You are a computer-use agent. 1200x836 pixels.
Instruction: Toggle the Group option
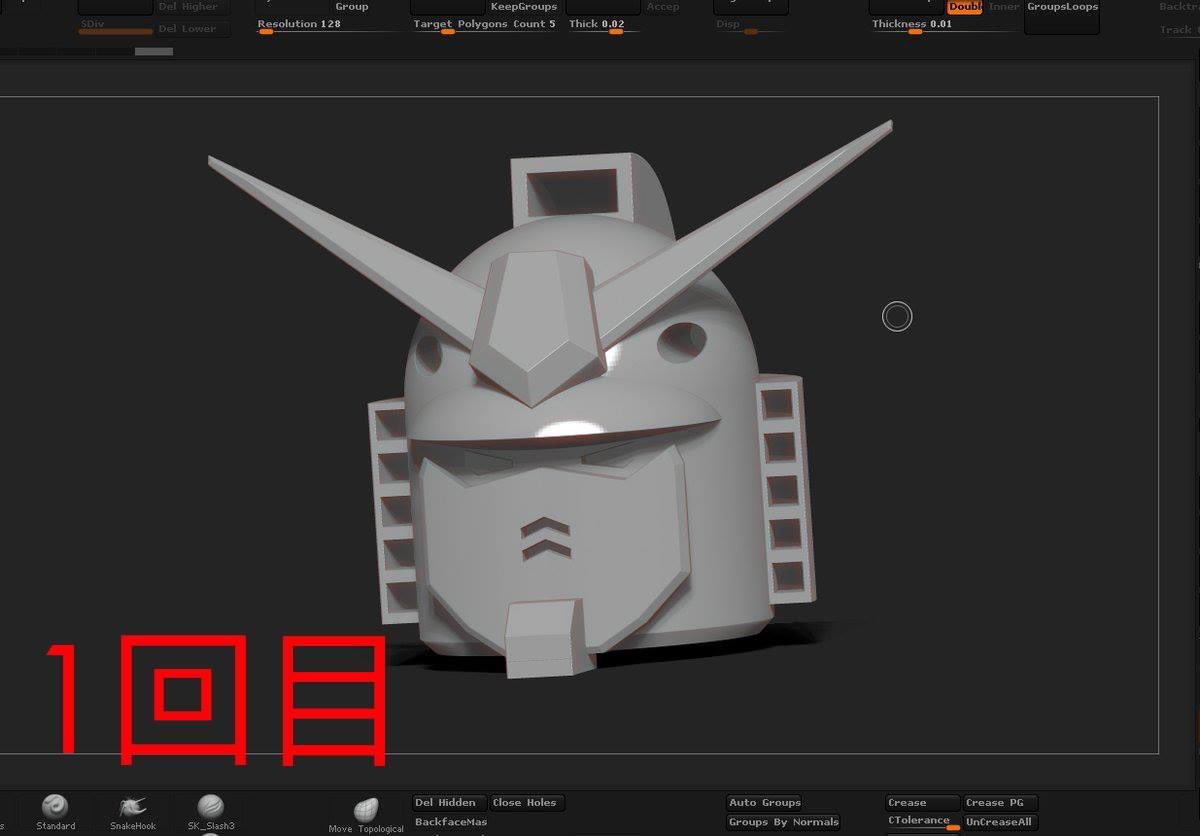[x=351, y=7]
